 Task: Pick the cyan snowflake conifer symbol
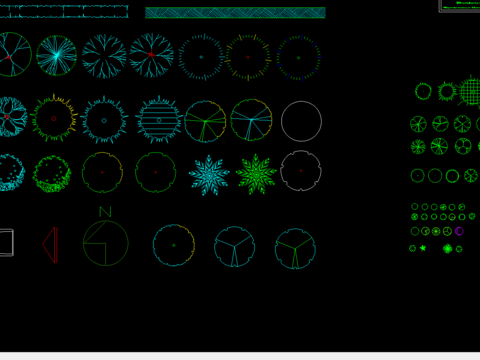coord(209,175)
